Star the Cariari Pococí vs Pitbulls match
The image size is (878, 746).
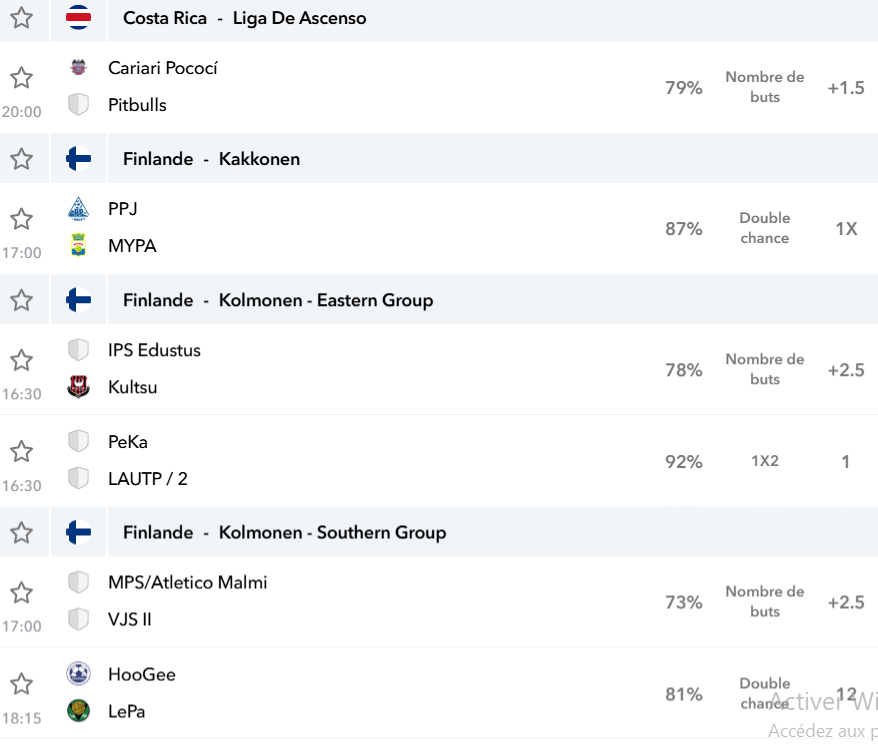coord(21,78)
